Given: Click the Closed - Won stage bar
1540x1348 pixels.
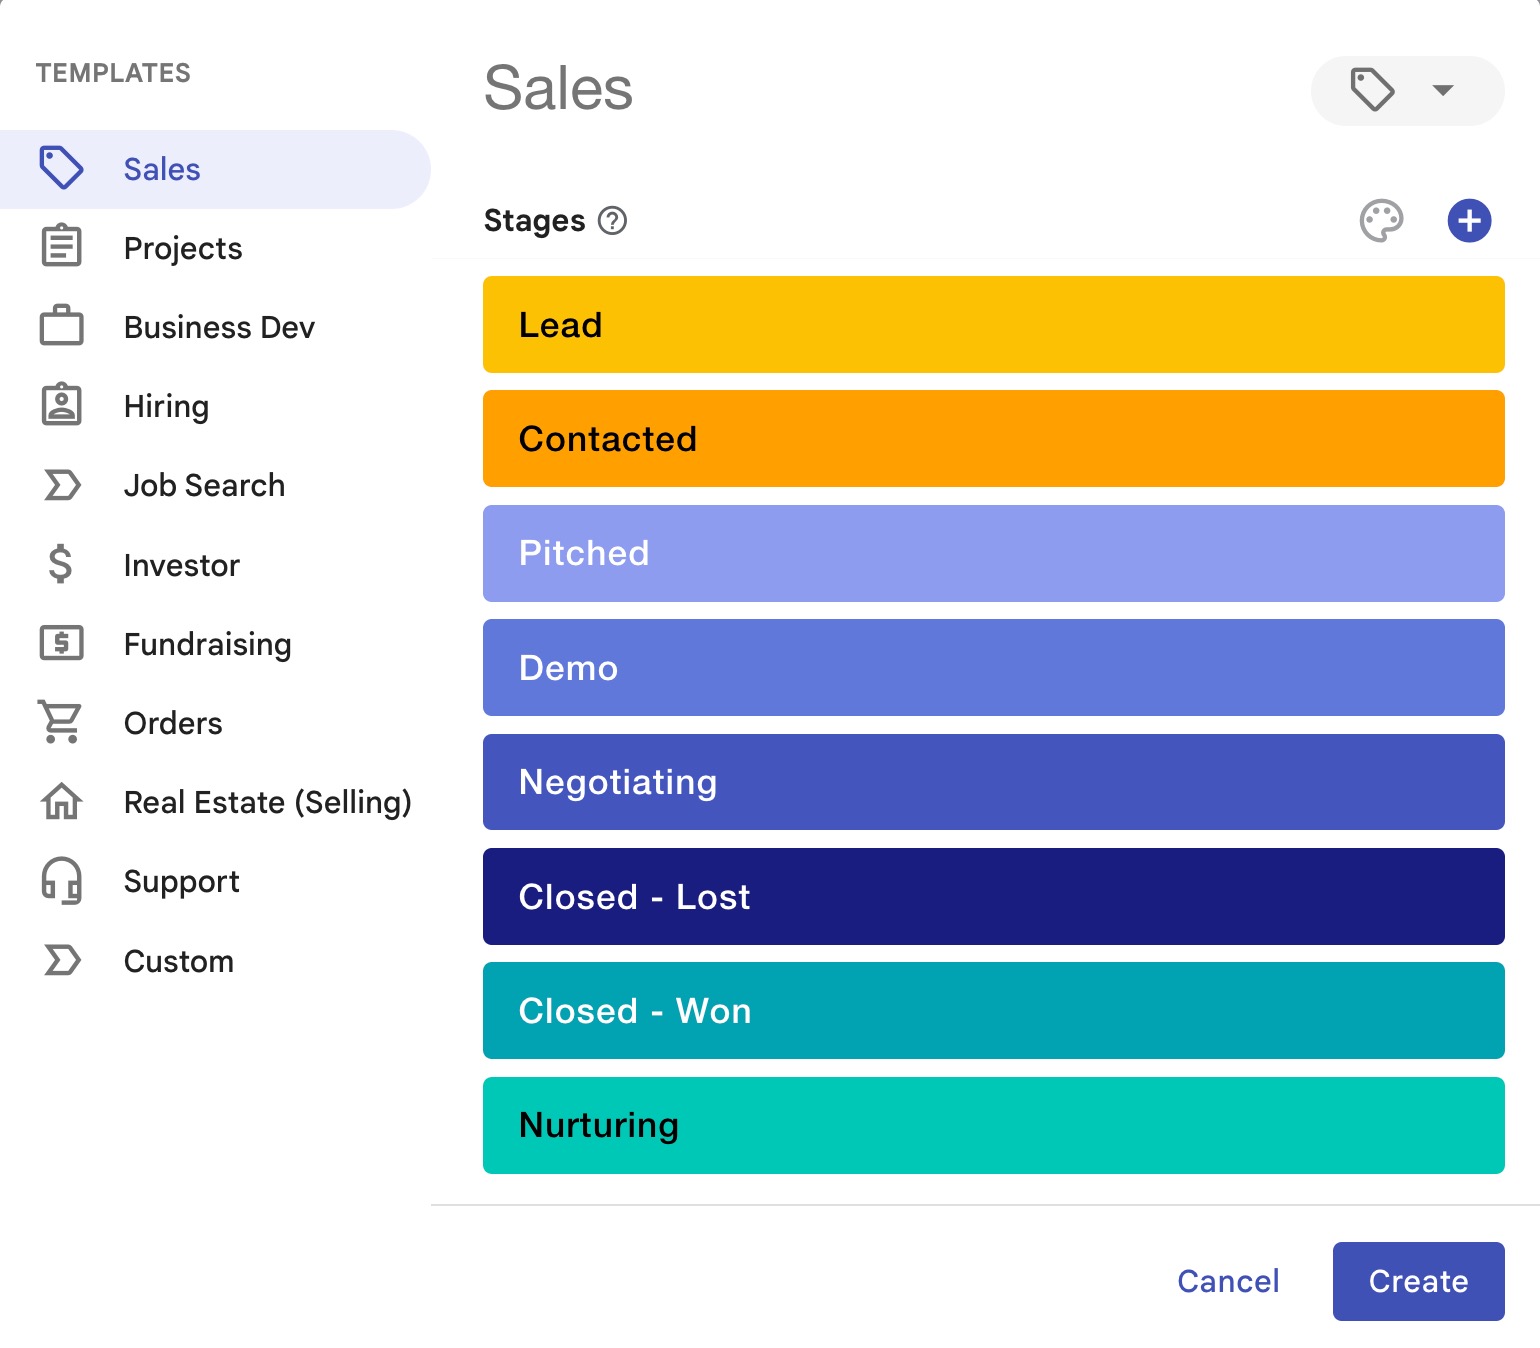Looking at the screenshot, I should tap(993, 1010).
